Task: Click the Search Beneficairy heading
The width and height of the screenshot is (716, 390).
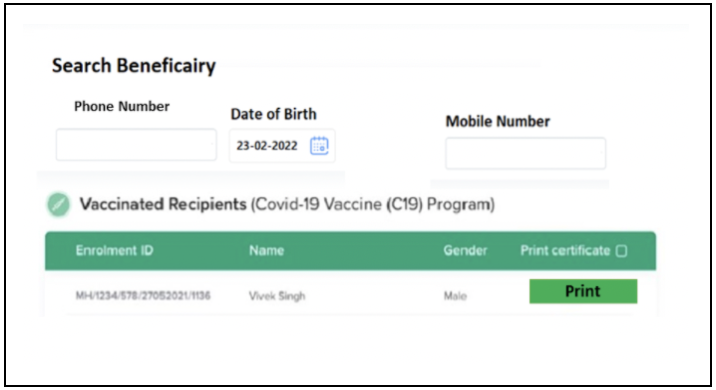Action: tap(133, 66)
